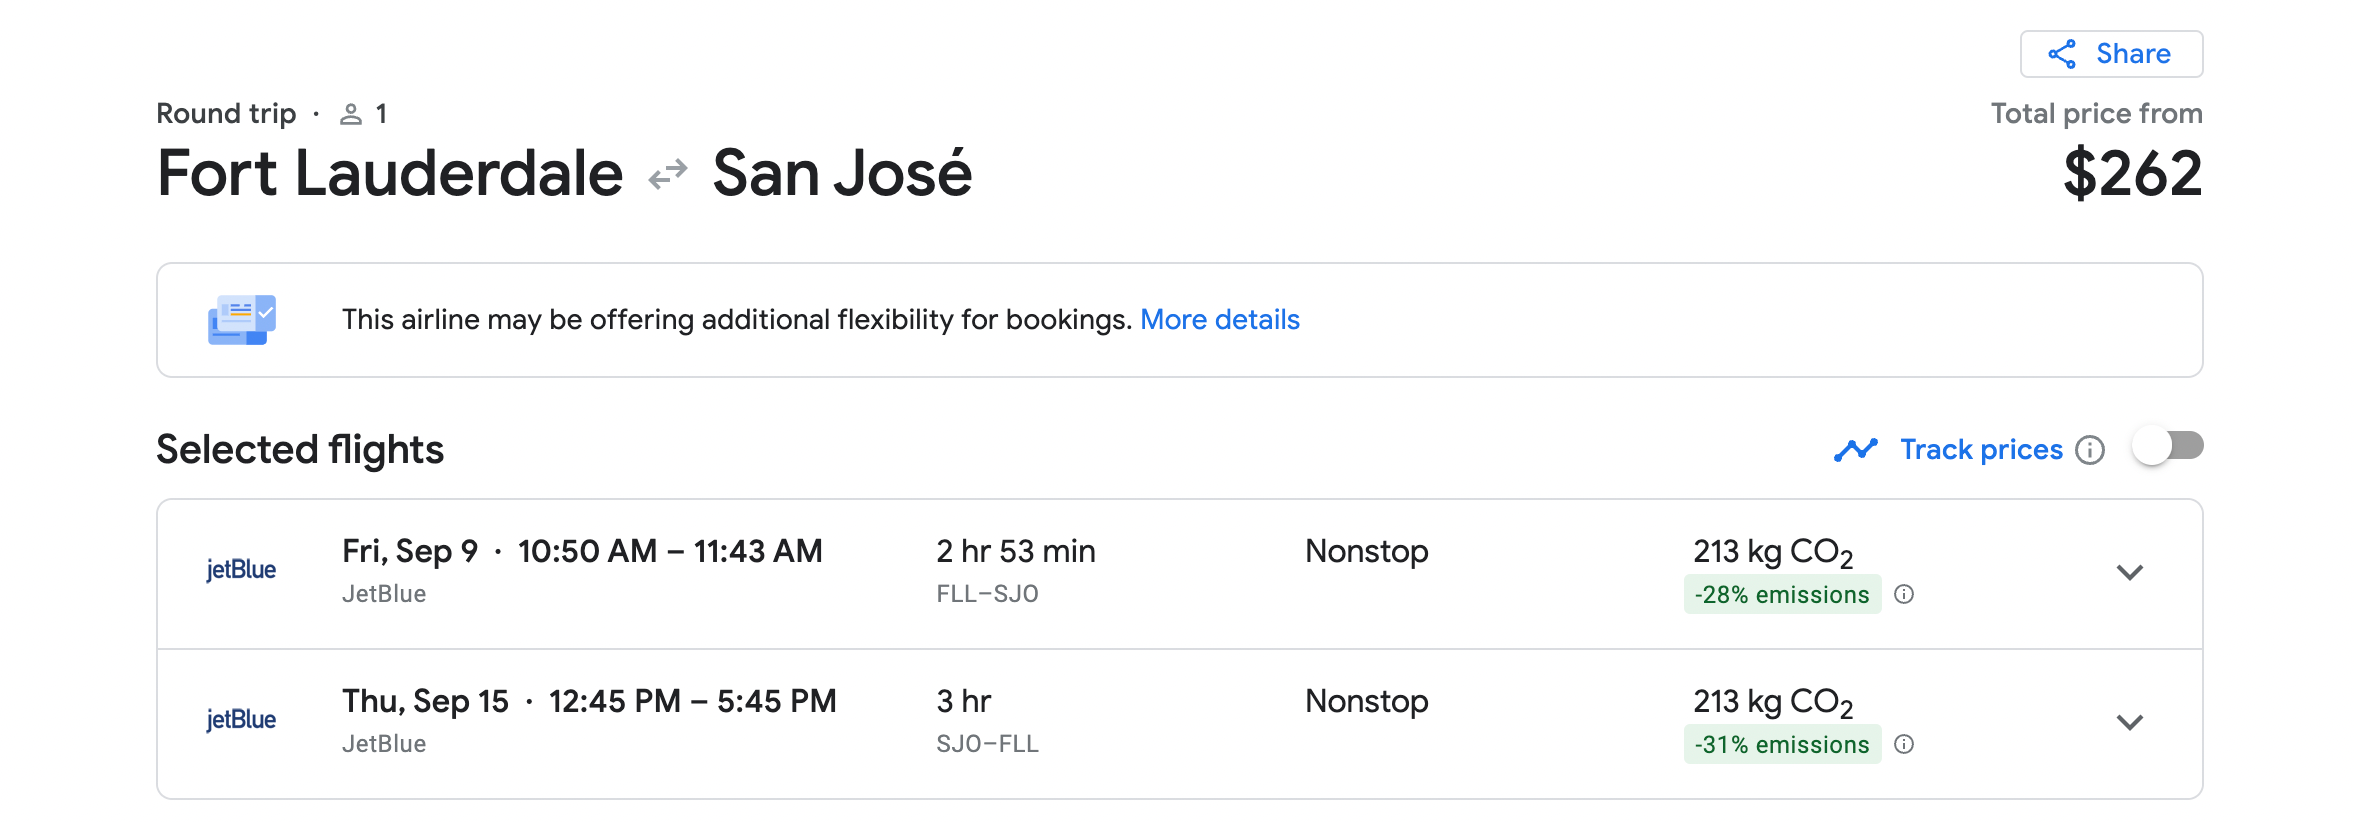Click the booking flexibility ticket icon
This screenshot has width=2354, height=822.
240,319
